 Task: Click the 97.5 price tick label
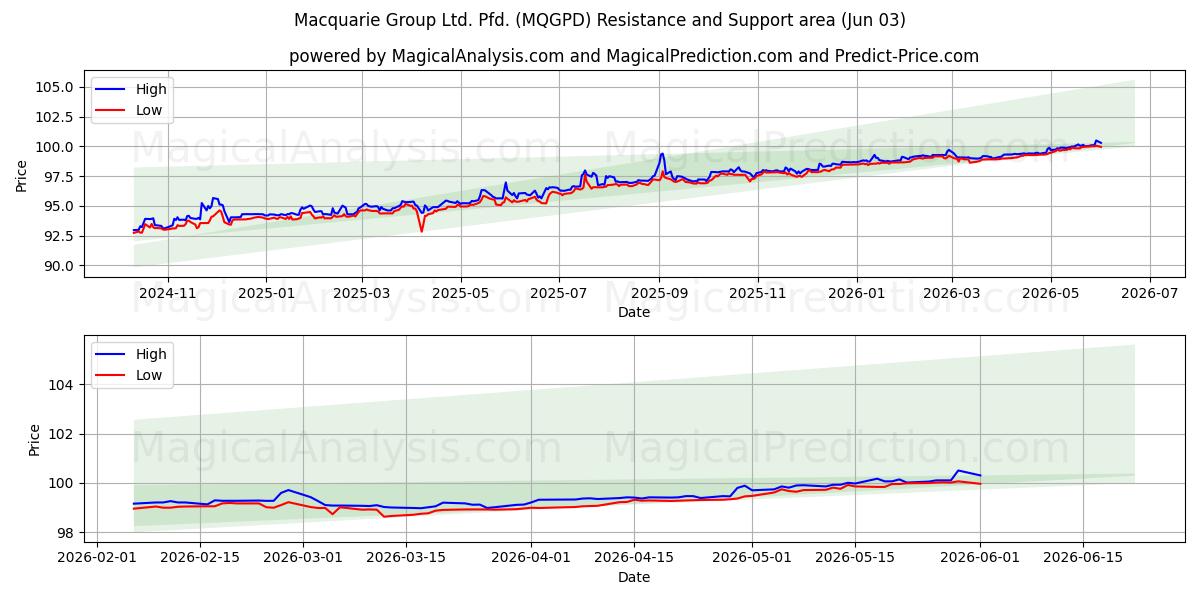pos(56,177)
